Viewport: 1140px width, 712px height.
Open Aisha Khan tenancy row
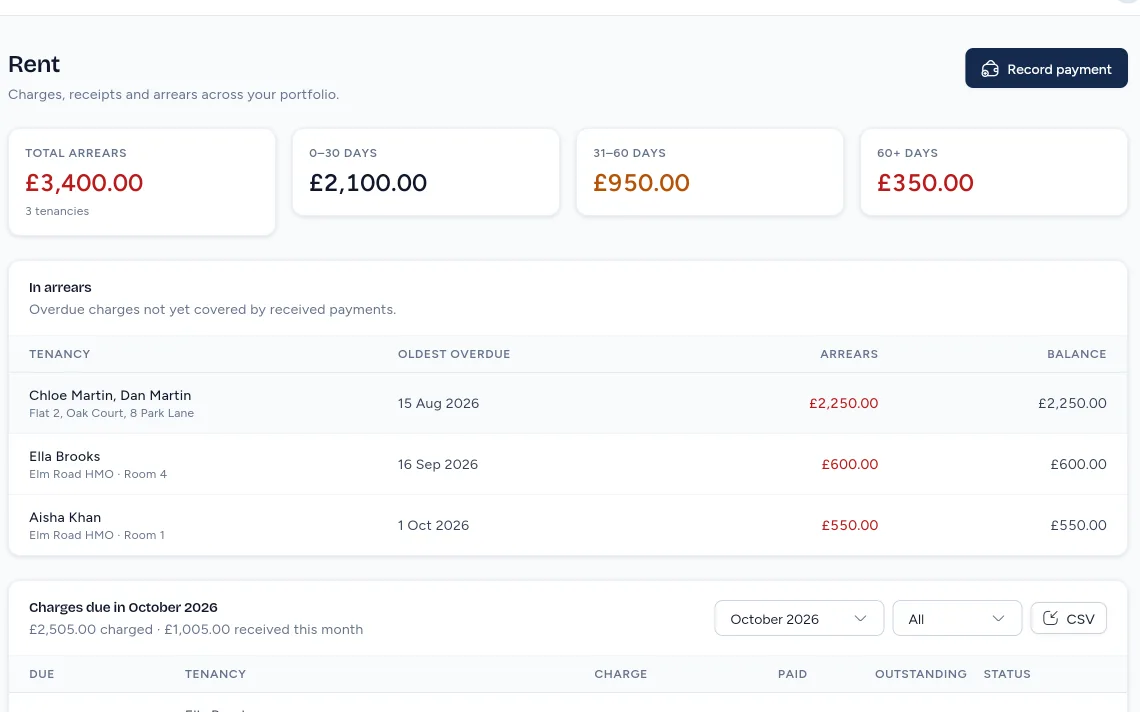[568, 525]
